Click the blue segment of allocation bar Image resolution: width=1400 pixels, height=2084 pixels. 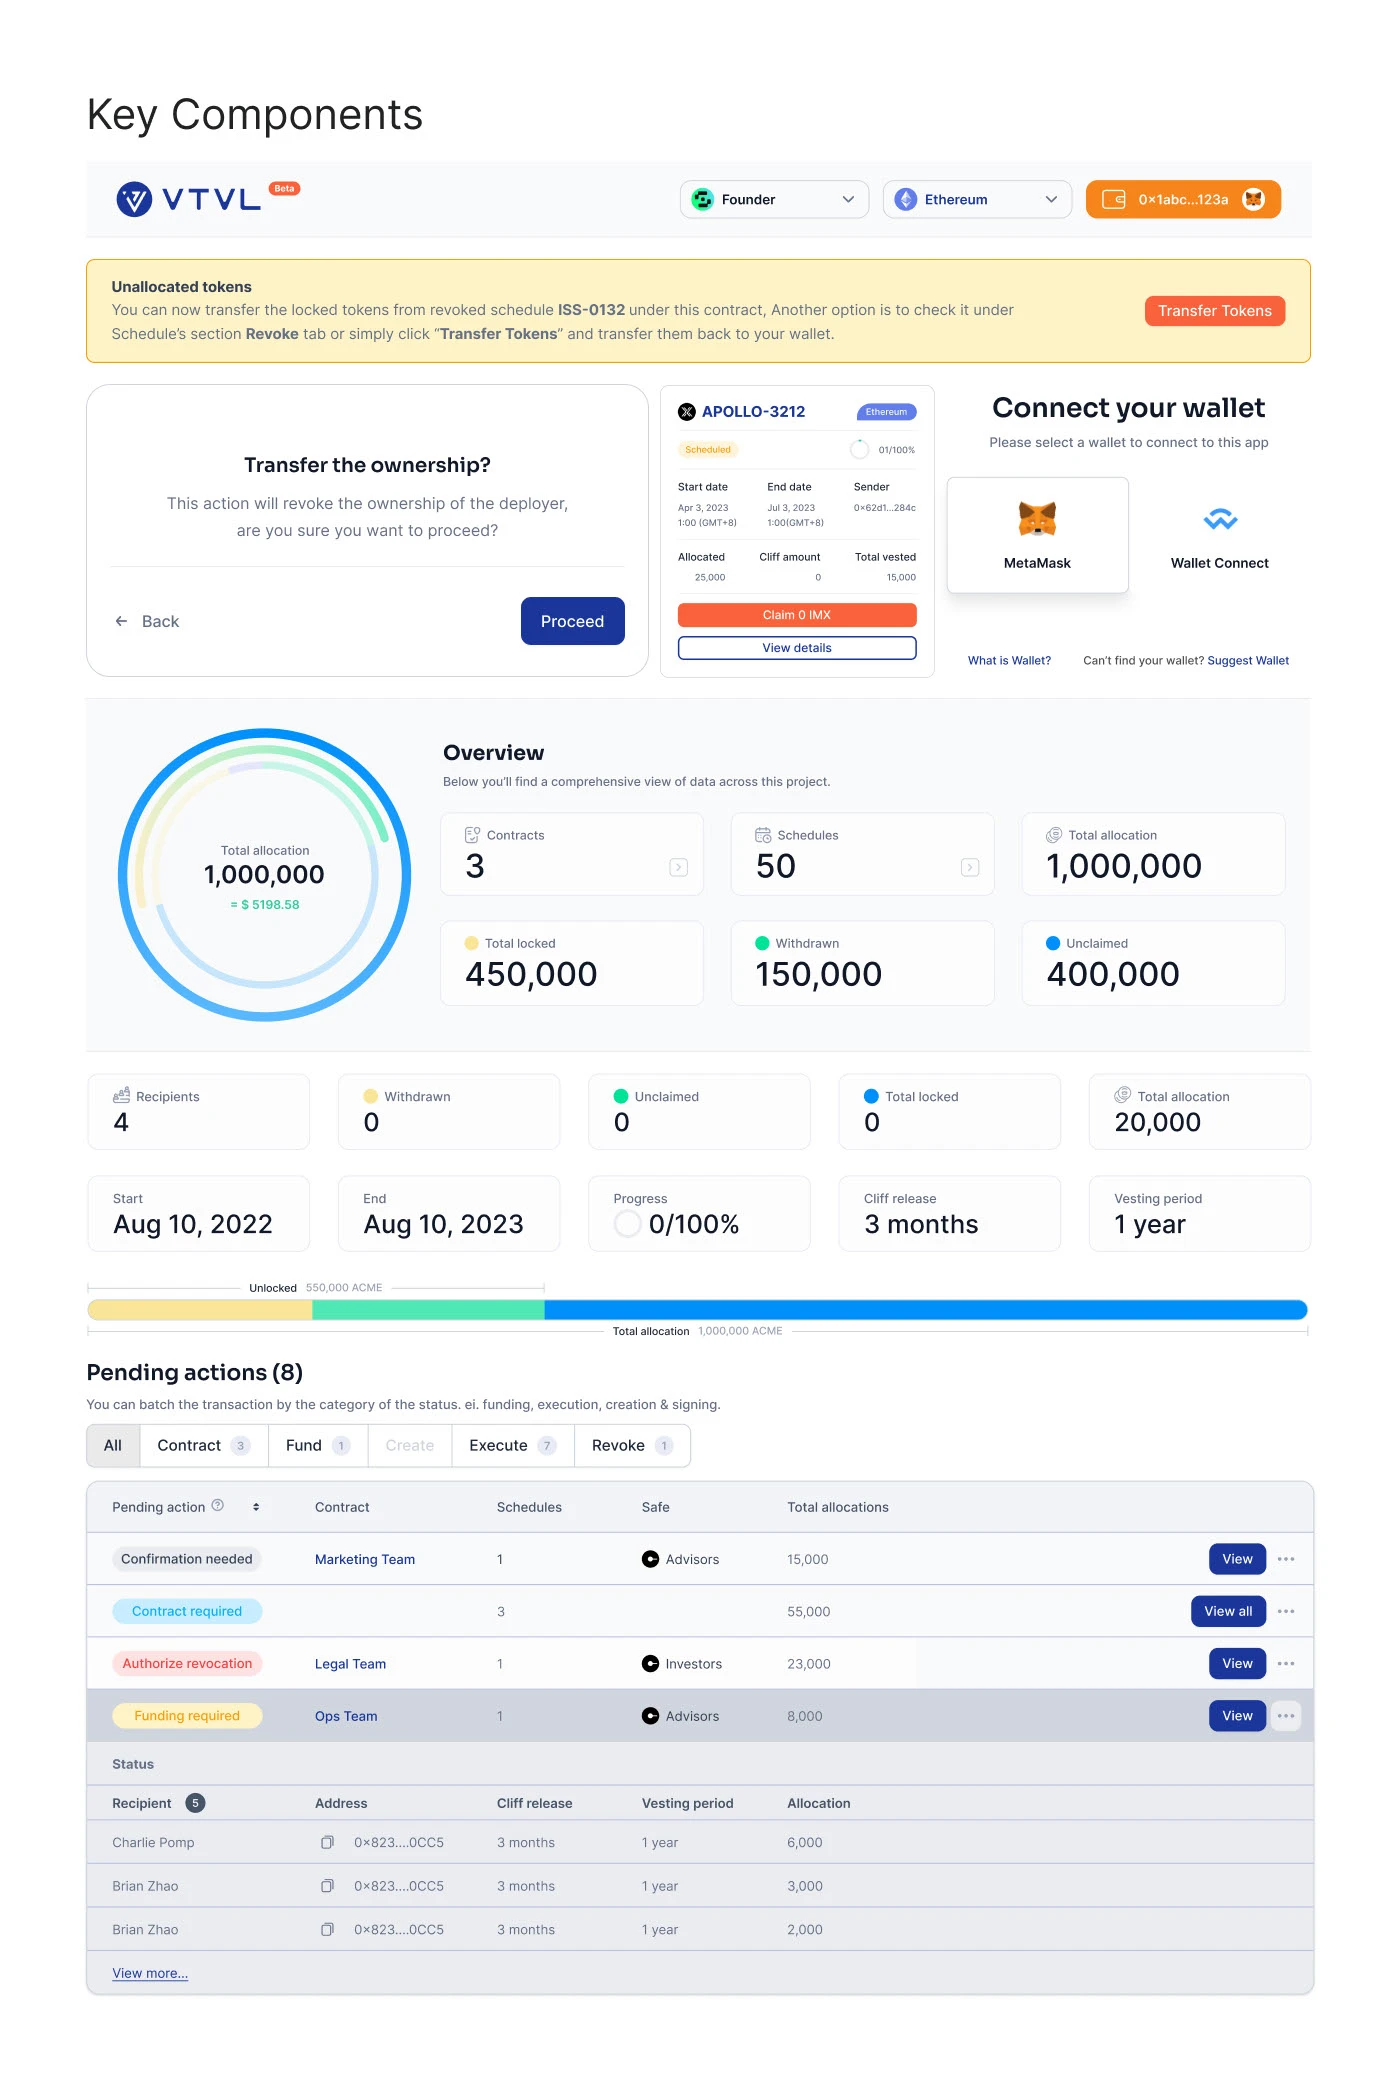point(926,1310)
